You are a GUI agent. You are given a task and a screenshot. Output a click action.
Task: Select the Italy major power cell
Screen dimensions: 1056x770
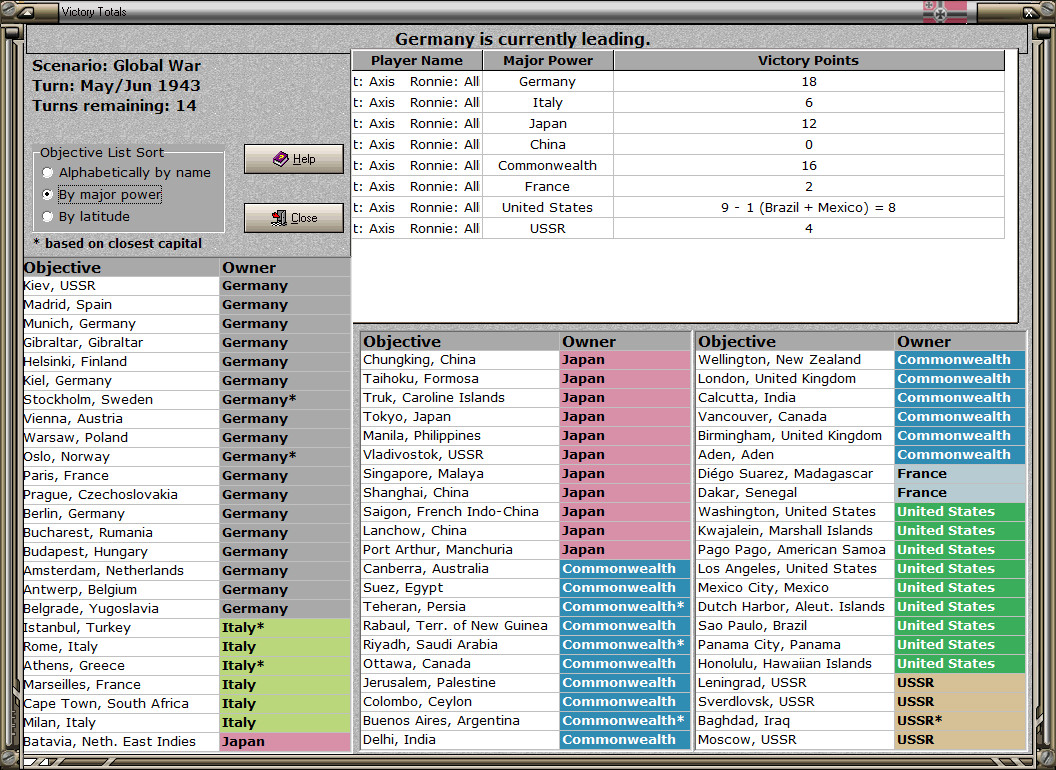[548, 102]
